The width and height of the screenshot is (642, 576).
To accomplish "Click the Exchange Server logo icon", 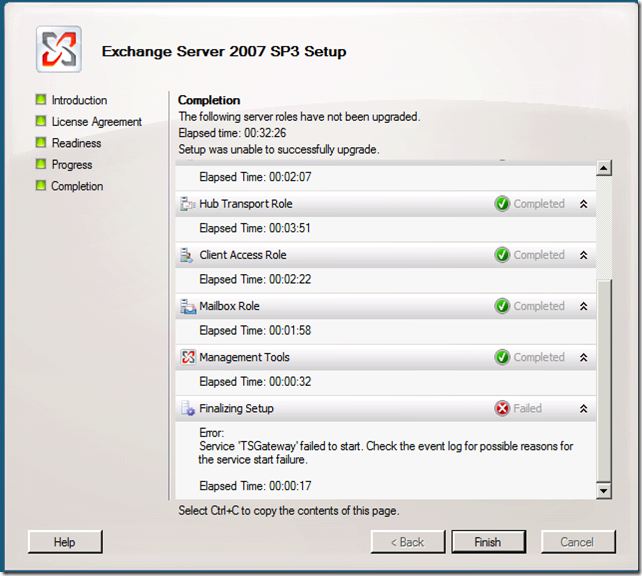I will pos(59,50).
